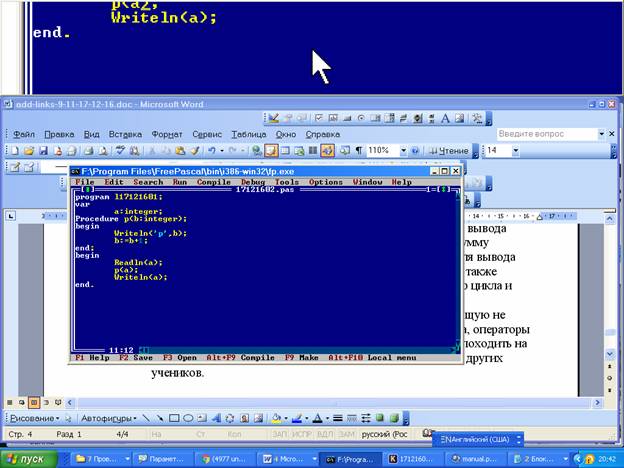
Task: Open the Рисование drawing menu
Action: pyautogui.click(x=34, y=418)
